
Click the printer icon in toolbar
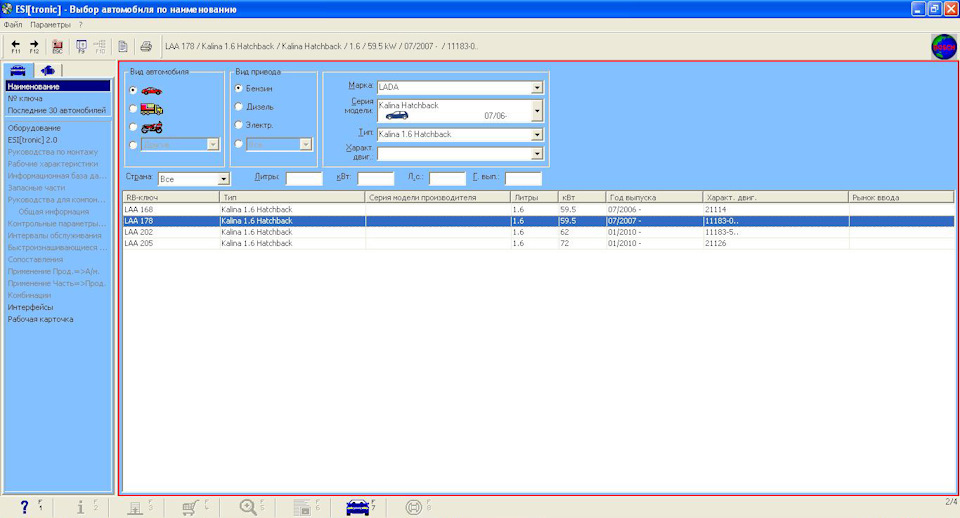(145, 46)
